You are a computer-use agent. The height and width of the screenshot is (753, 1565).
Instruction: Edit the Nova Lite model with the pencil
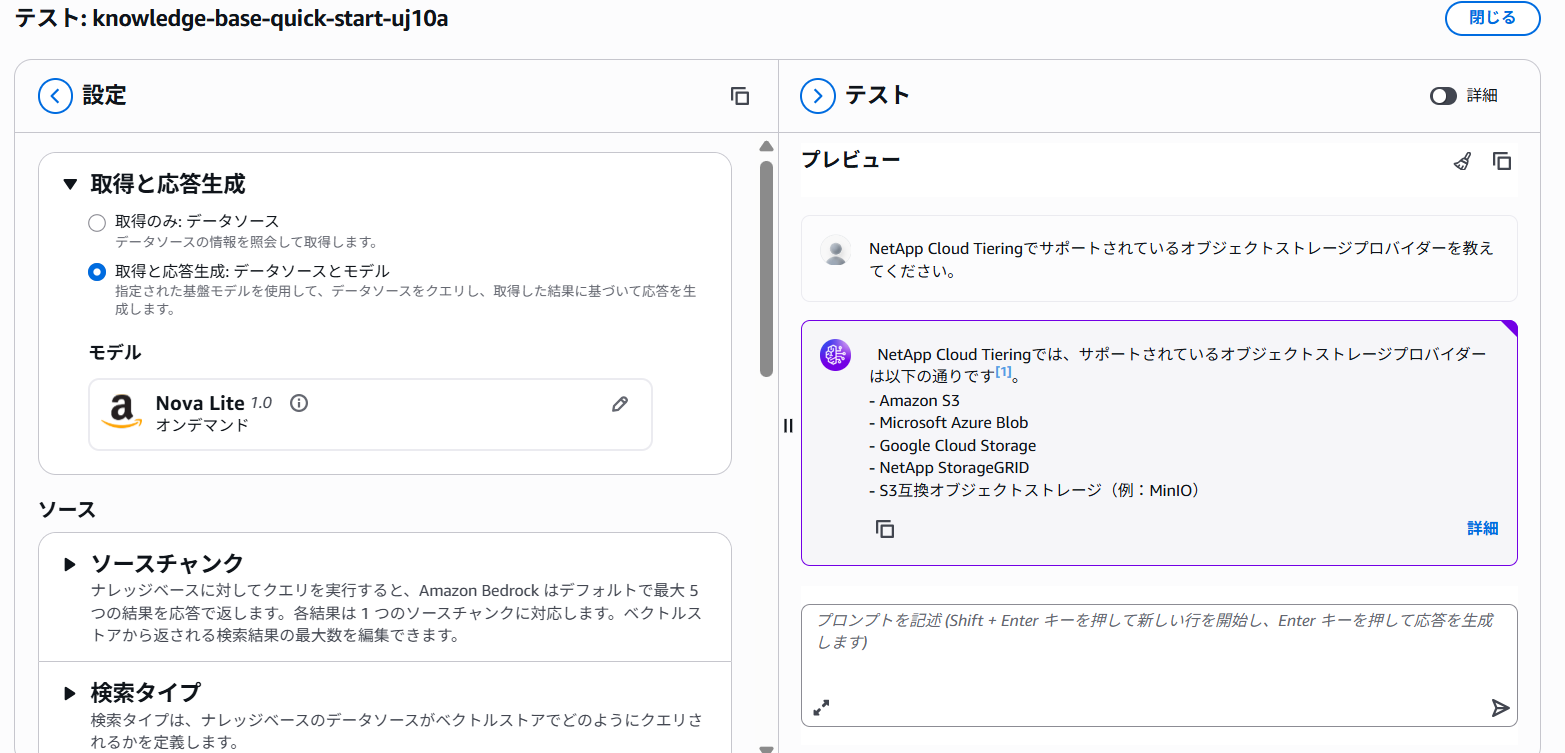click(620, 404)
